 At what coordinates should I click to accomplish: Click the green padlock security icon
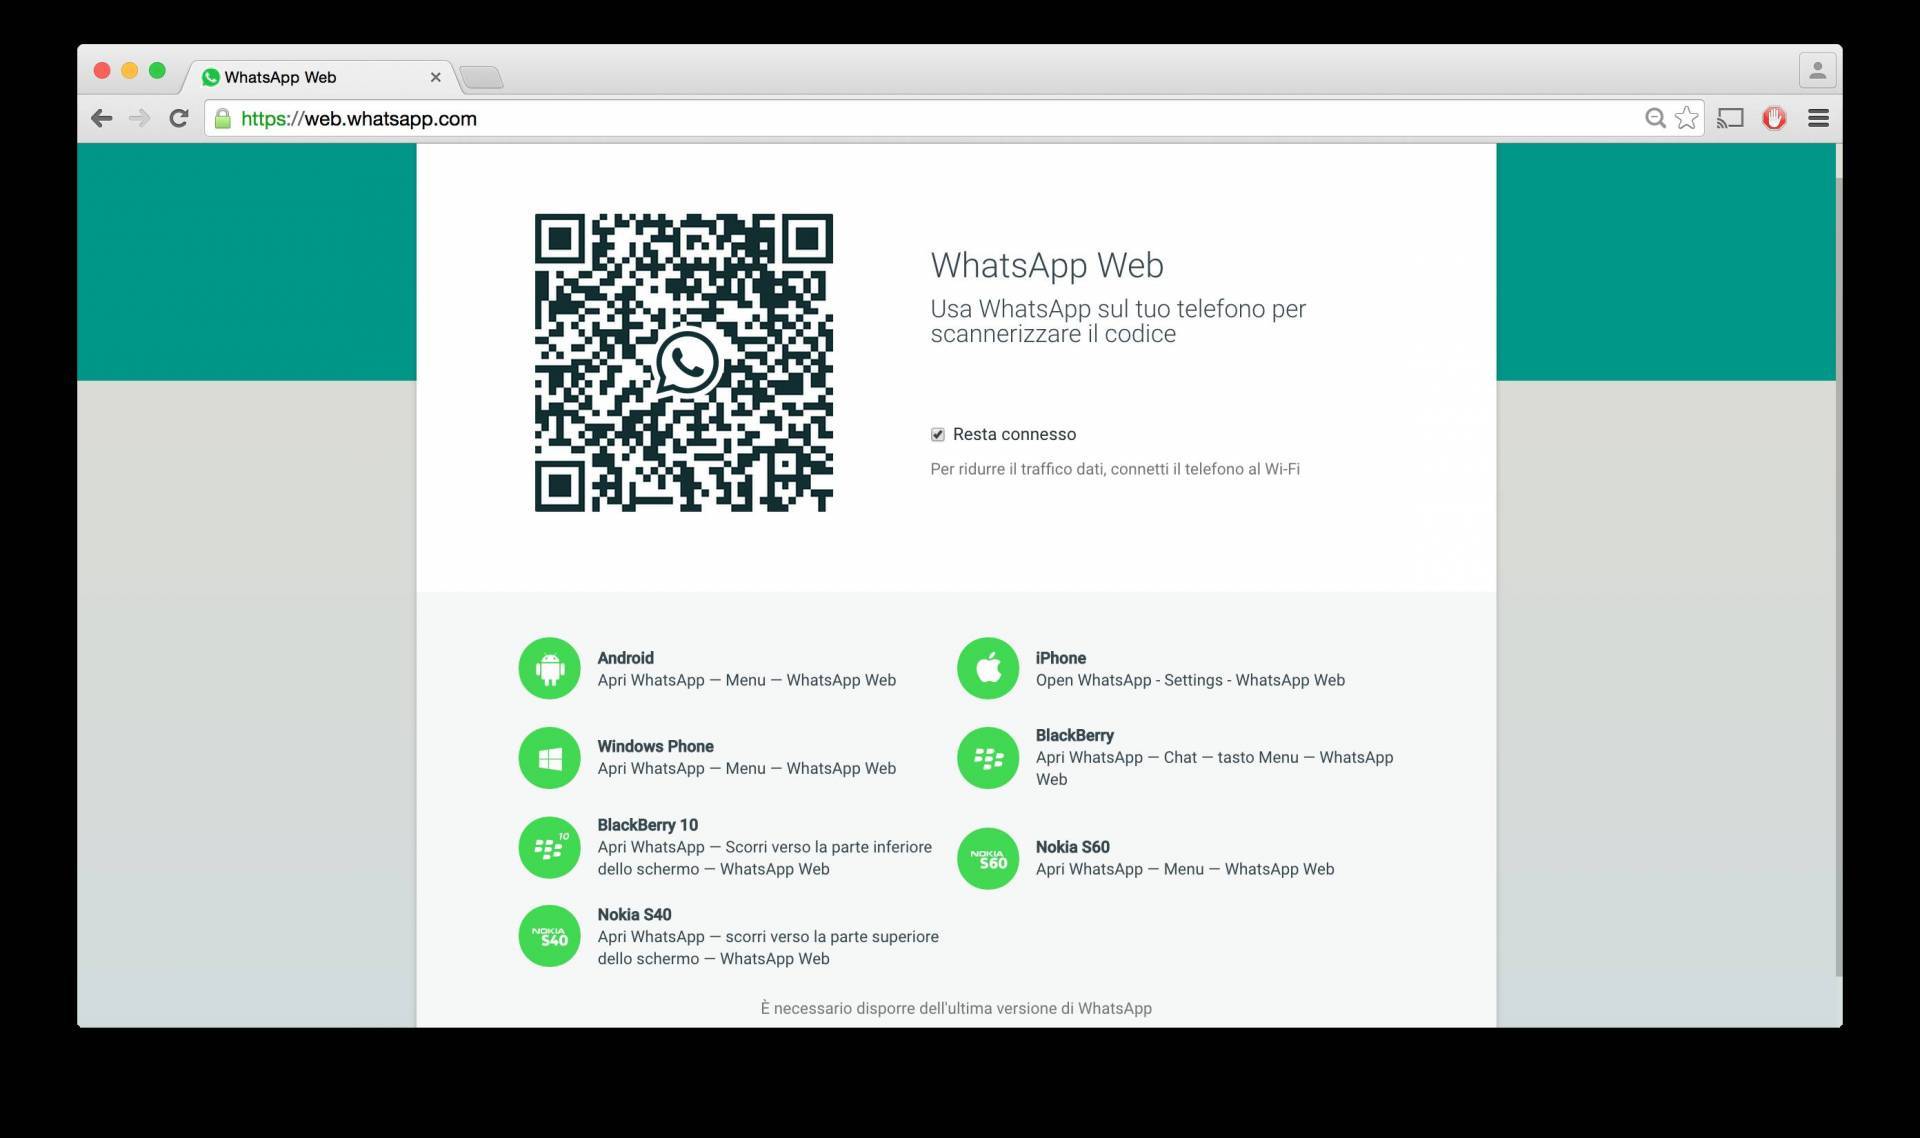(x=223, y=119)
